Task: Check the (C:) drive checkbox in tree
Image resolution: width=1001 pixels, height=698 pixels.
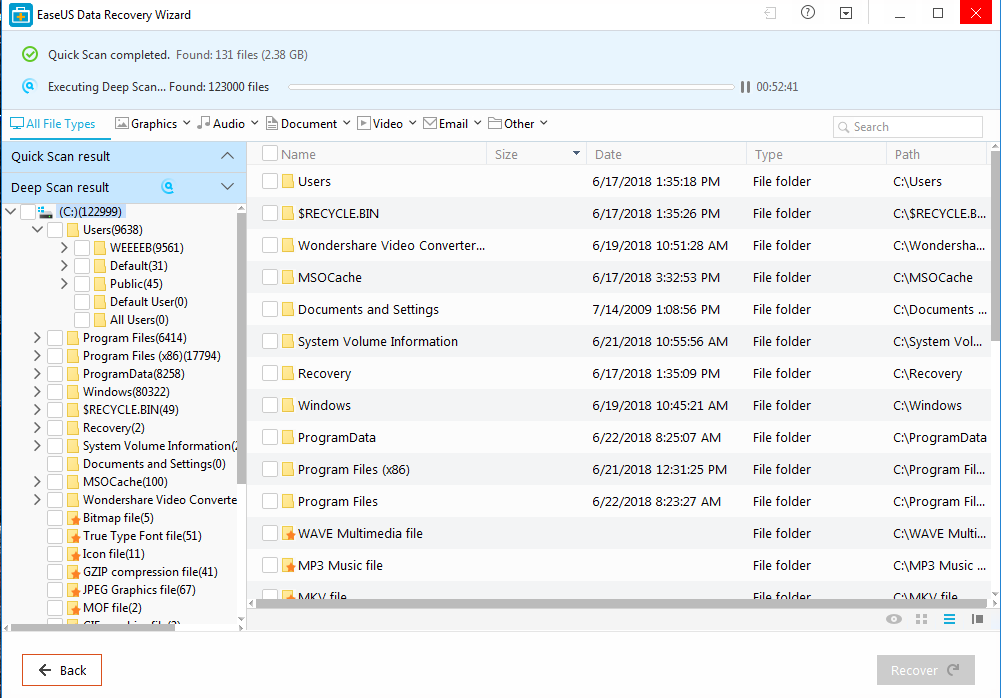Action: (x=27, y=212)
